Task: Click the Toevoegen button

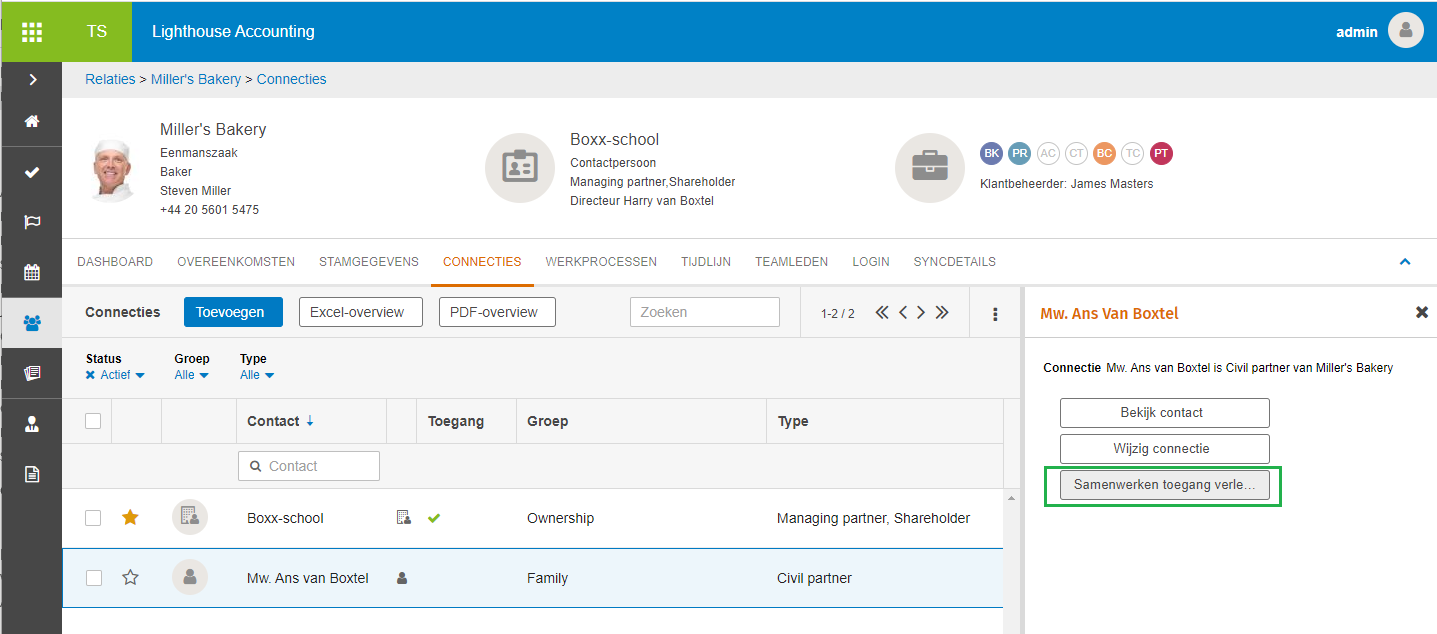Action: (x=233, y=312)
